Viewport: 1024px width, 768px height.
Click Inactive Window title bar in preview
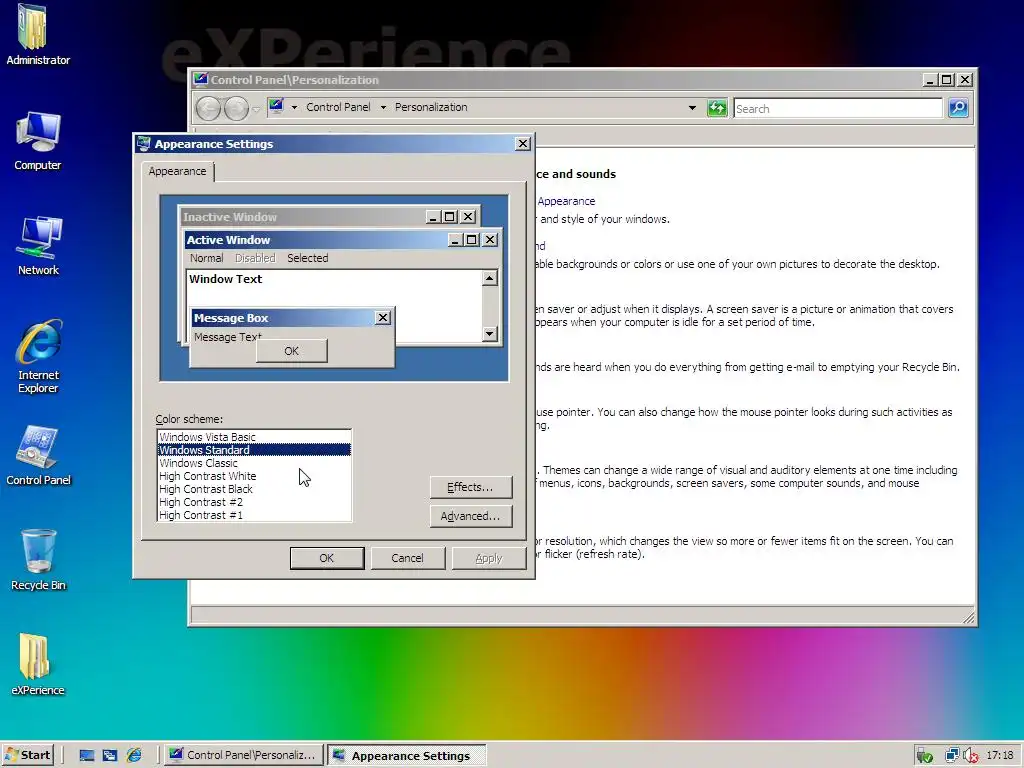pos(304,217)
